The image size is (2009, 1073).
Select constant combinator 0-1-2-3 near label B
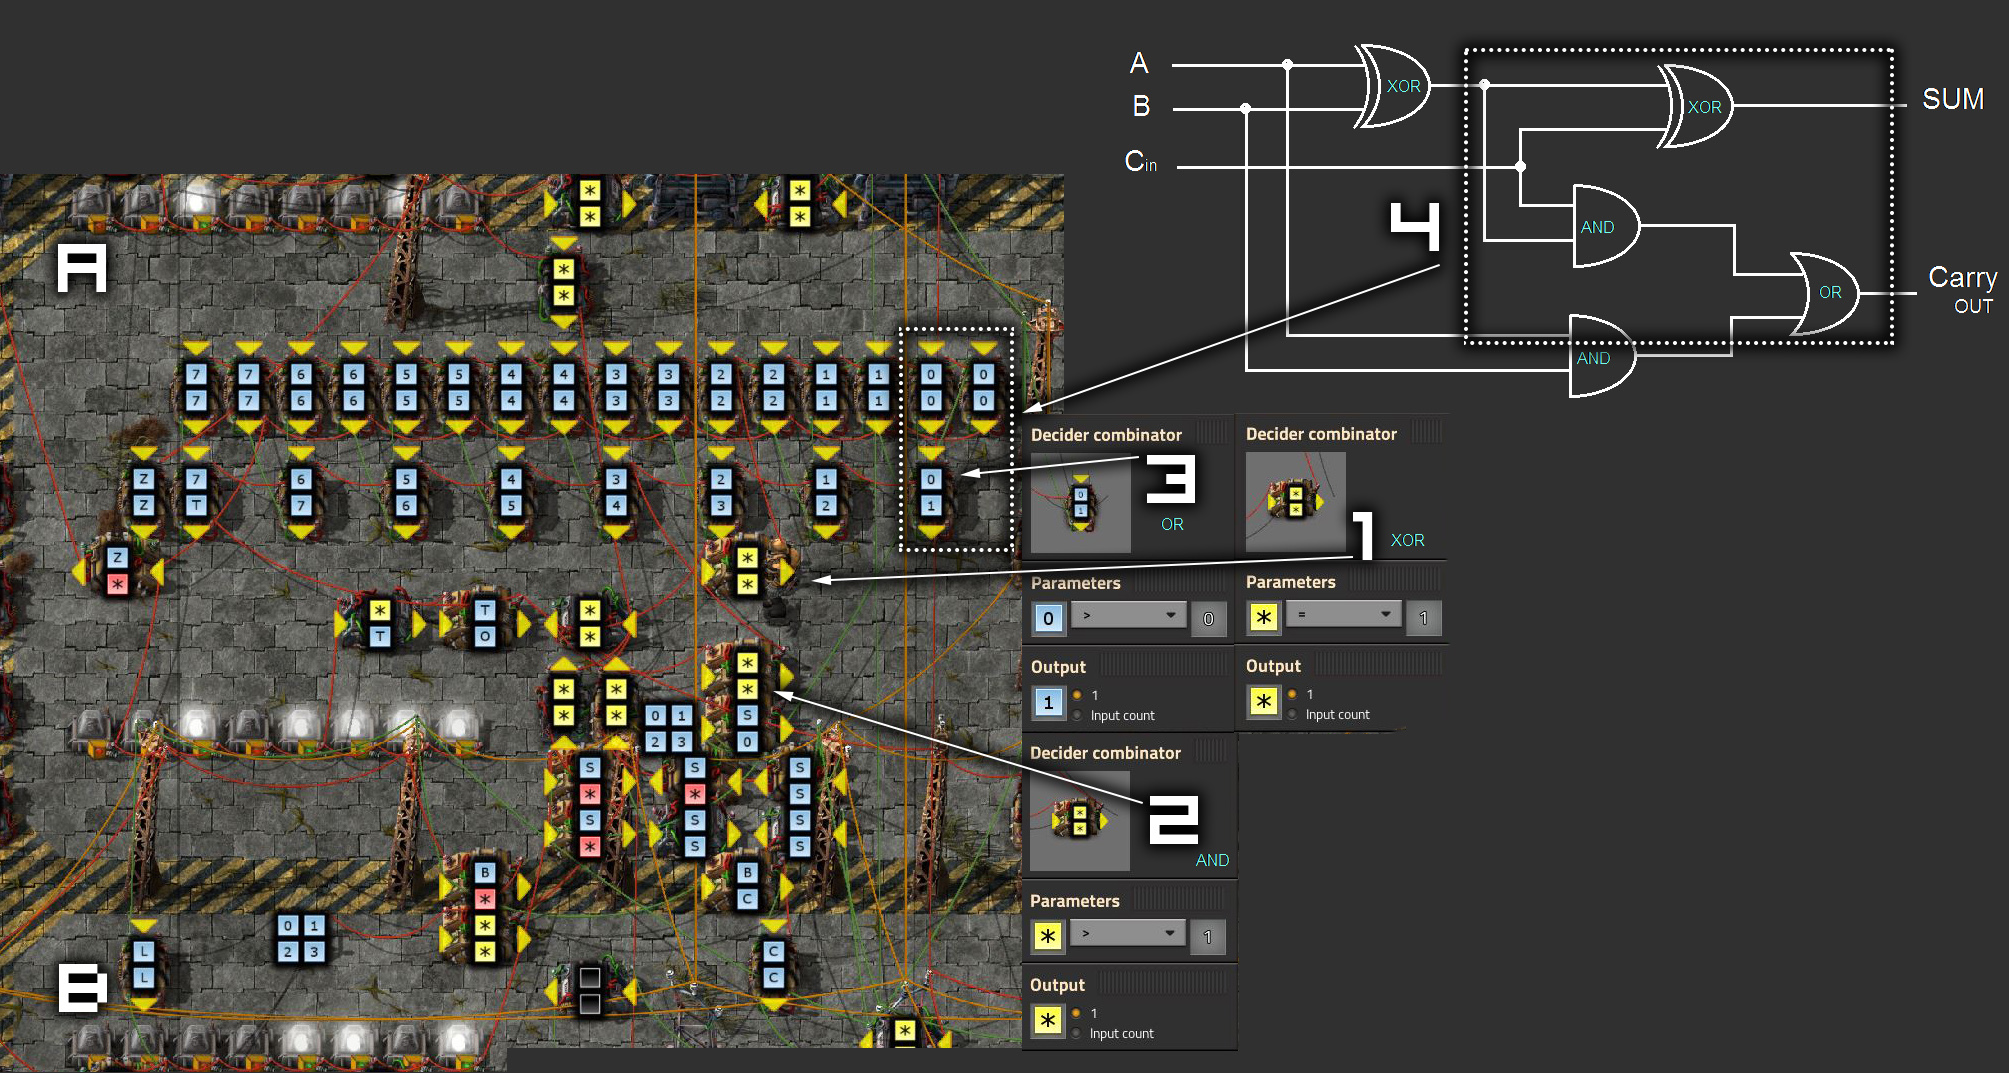(x=301, y=938)
